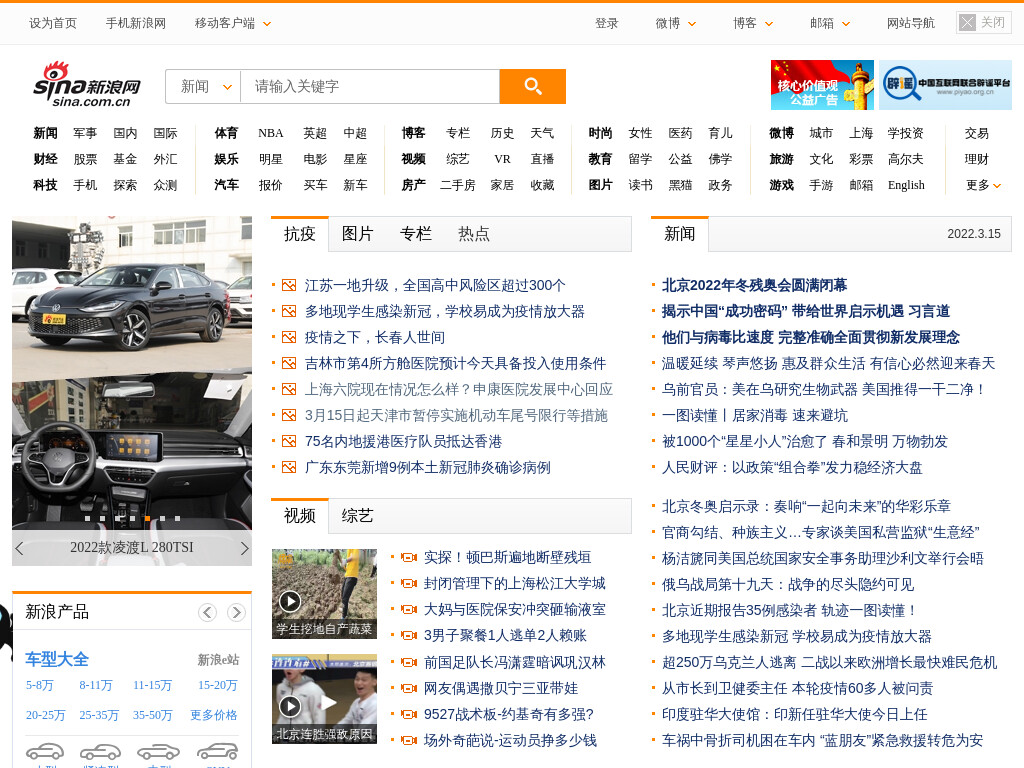Open image icon beside 广东东莞新增9例 headline
The height and width of the screenshot is (768, 1024).
pos(289,468)
